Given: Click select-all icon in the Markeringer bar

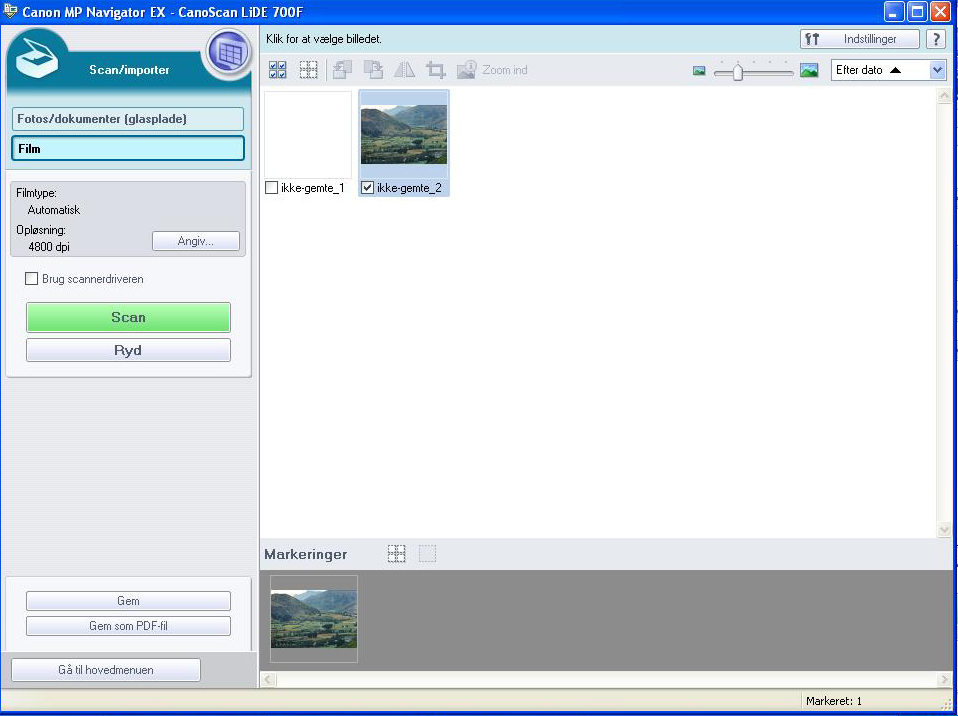Looking at the screenshot, I should click(397, 554).
